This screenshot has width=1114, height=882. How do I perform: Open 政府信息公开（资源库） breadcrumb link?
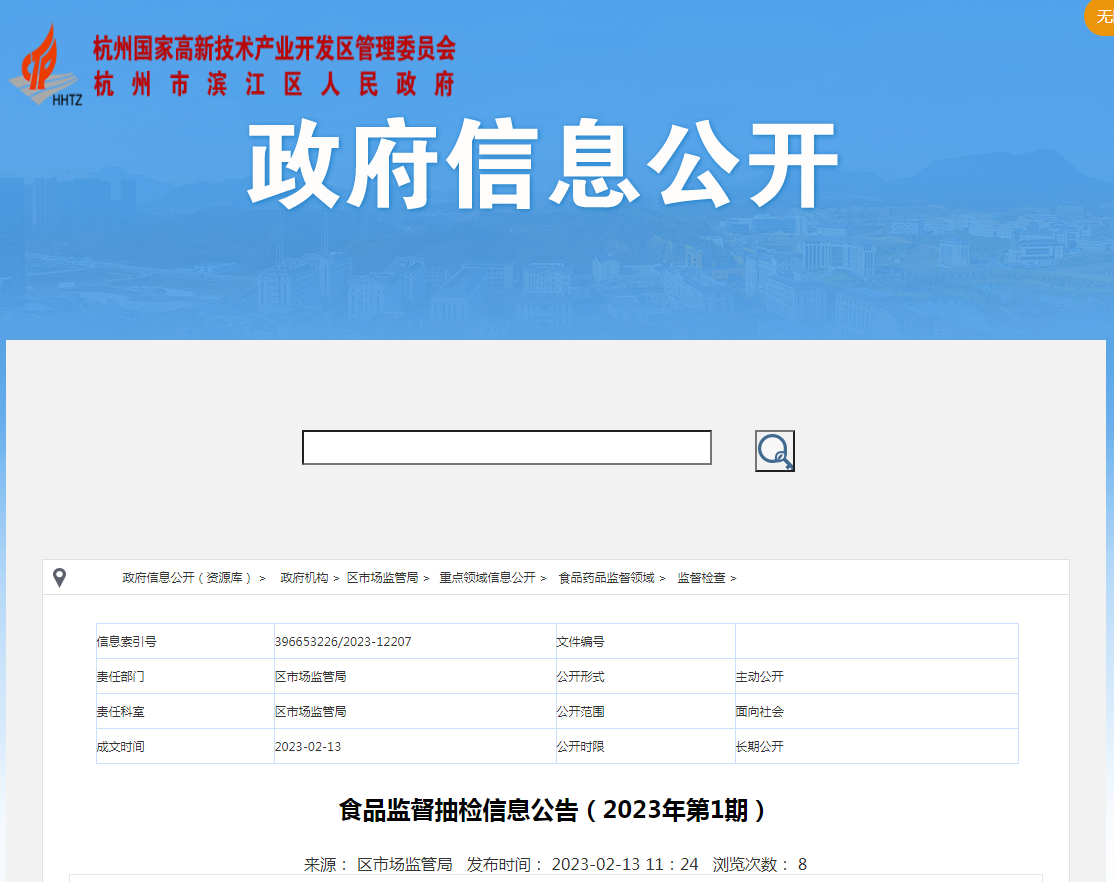[x=187, y=578]
